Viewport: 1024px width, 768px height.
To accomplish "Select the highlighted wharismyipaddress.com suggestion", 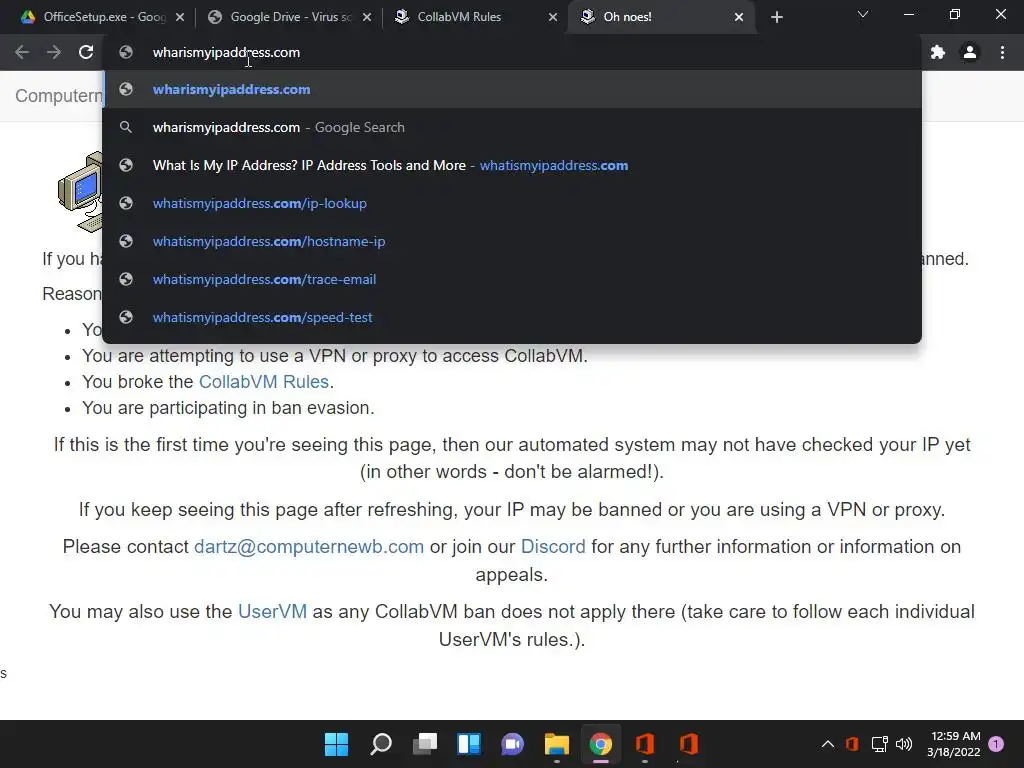I will [512, 89].
